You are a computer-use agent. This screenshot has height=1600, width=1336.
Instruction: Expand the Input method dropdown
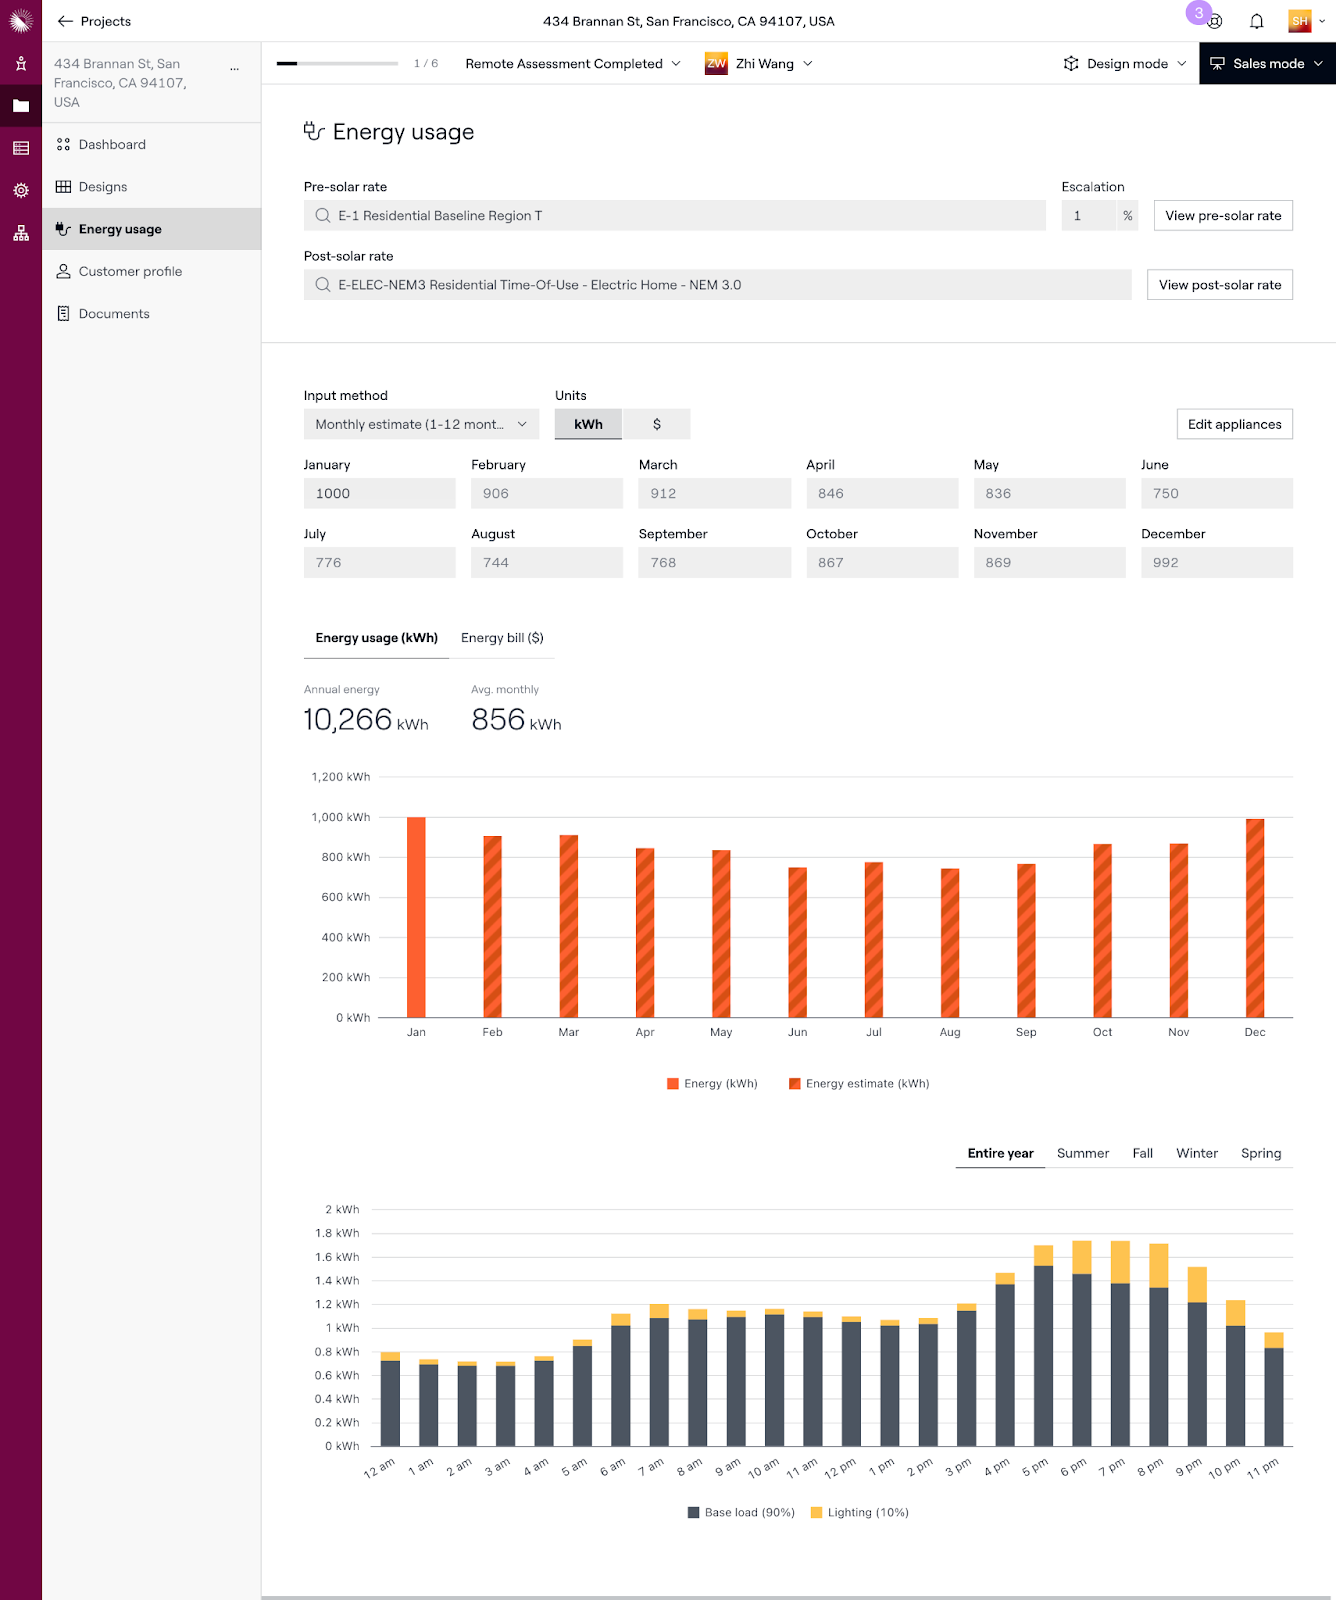coord(421,424)
